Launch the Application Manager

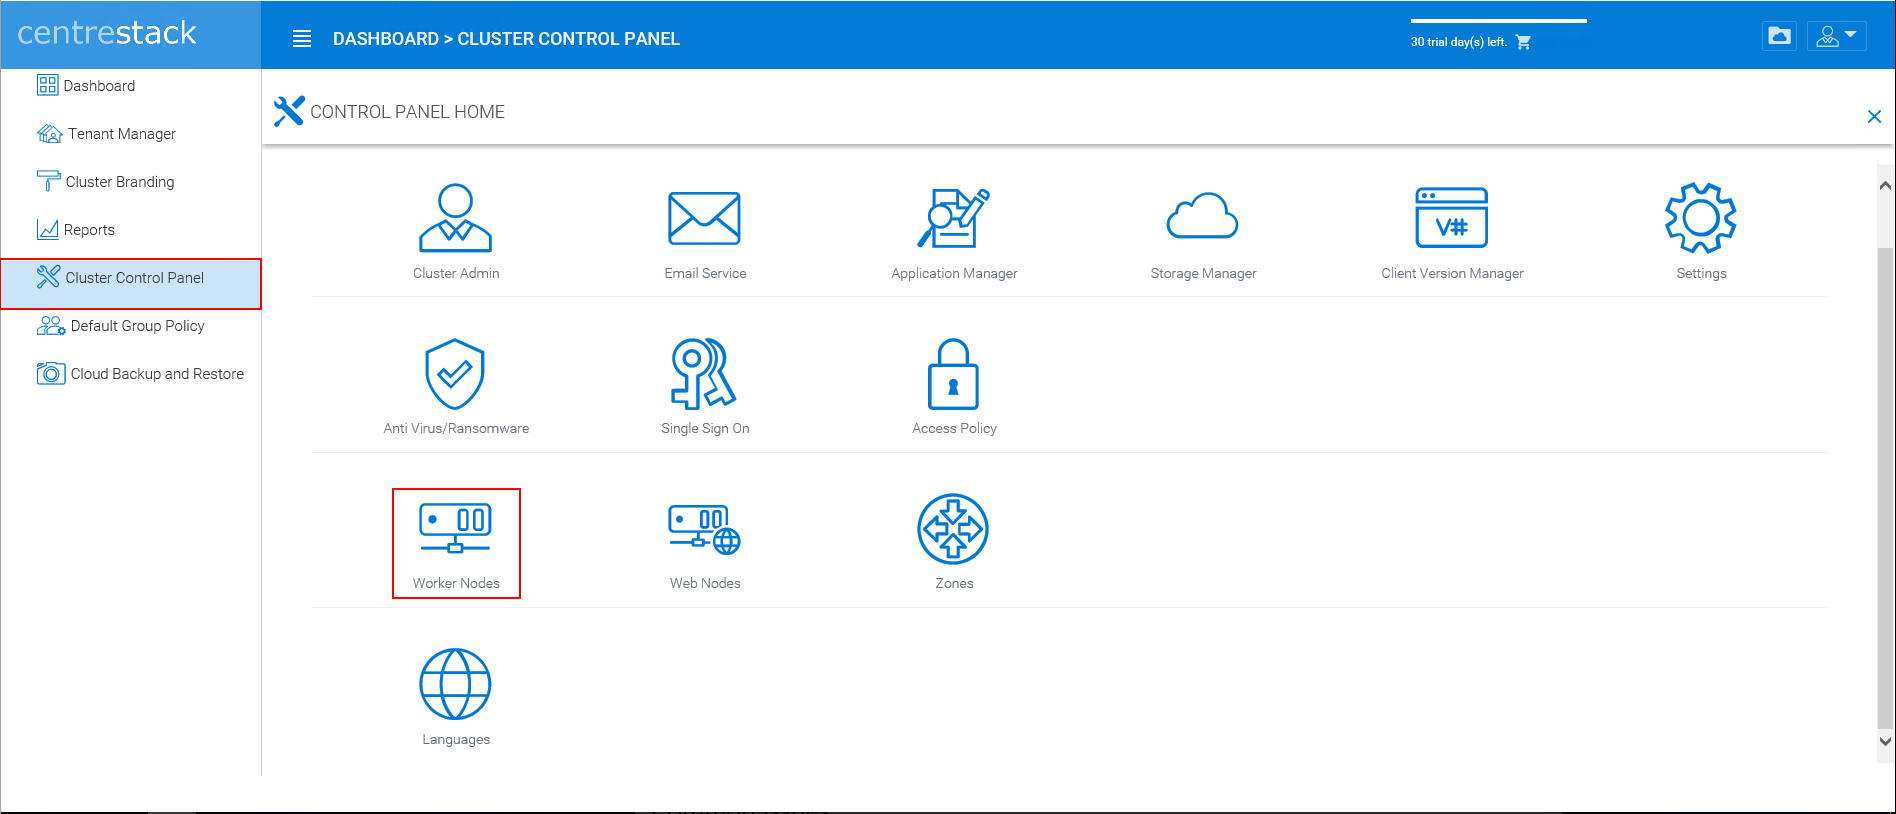954,218
